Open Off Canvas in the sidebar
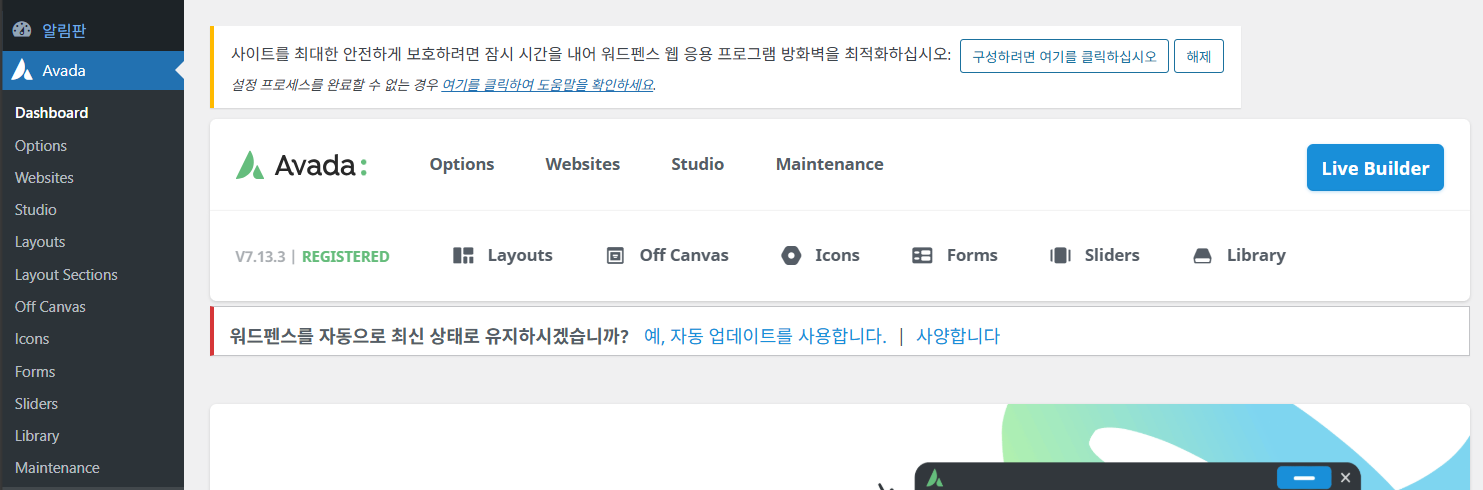Viewport: 1483px width, 490px height. pyautogui.click(x=50, y=306)
